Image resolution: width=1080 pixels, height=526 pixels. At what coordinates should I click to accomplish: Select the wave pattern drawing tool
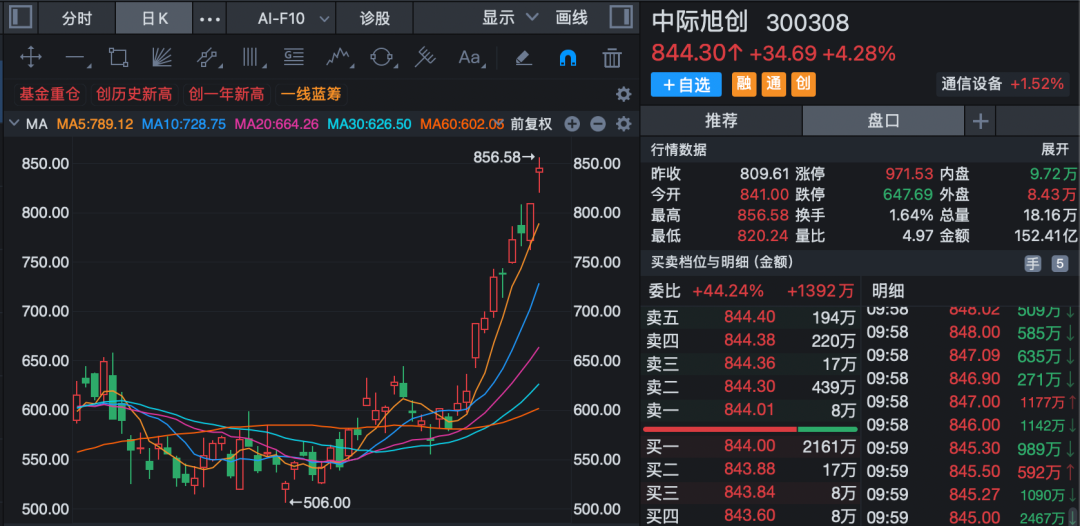point(338,57)
